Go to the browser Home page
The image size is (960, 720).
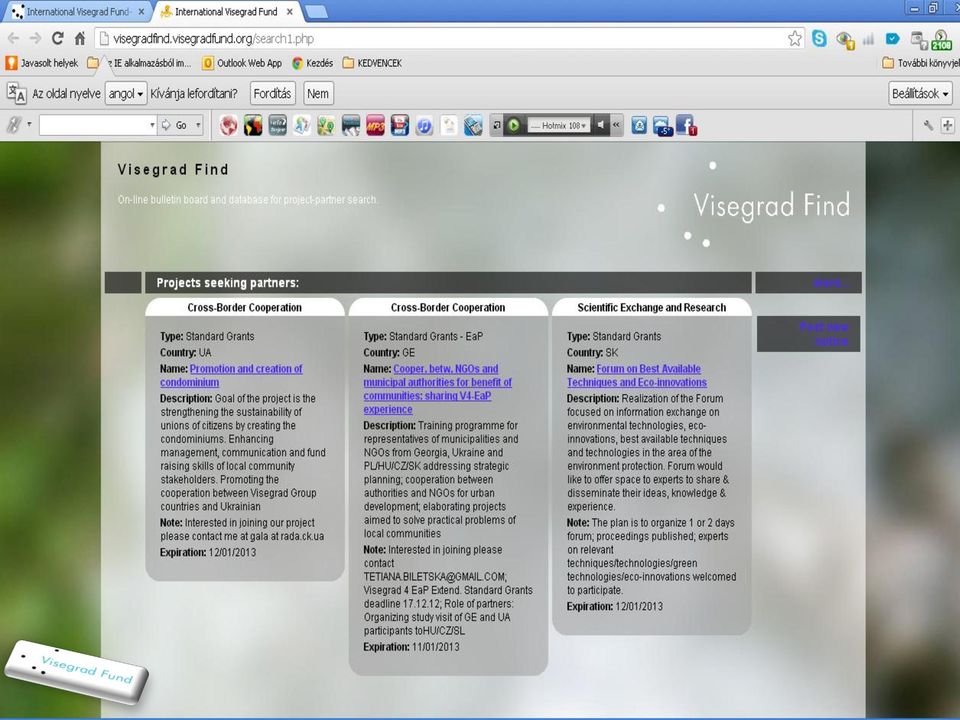[x=80, y=39]
